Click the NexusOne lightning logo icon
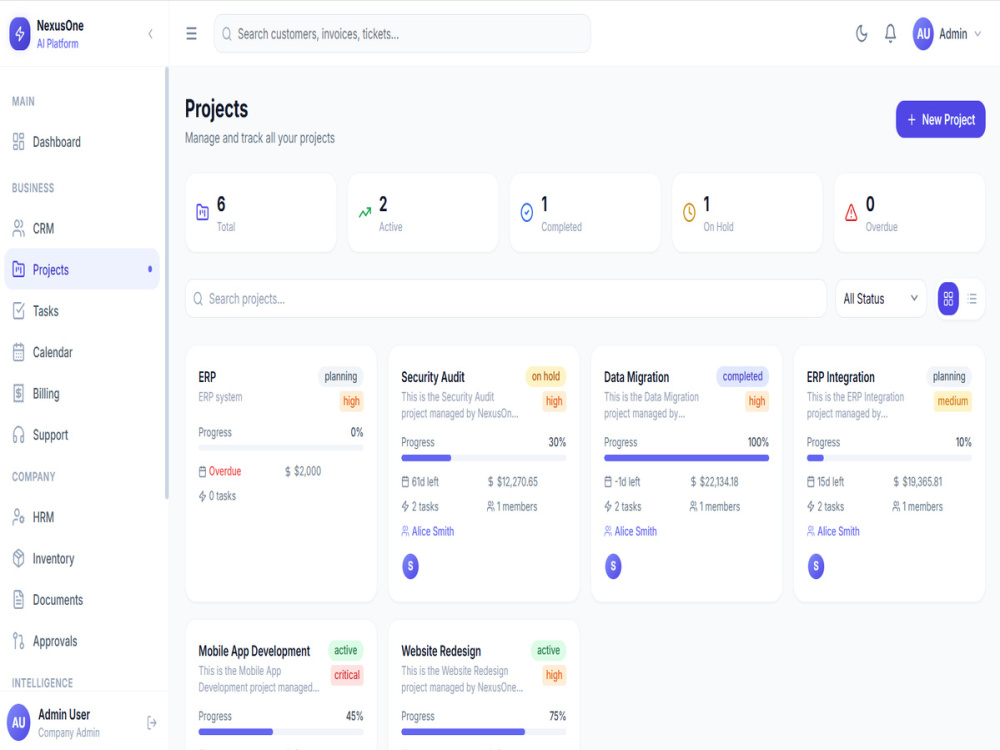 pos(19,34)
